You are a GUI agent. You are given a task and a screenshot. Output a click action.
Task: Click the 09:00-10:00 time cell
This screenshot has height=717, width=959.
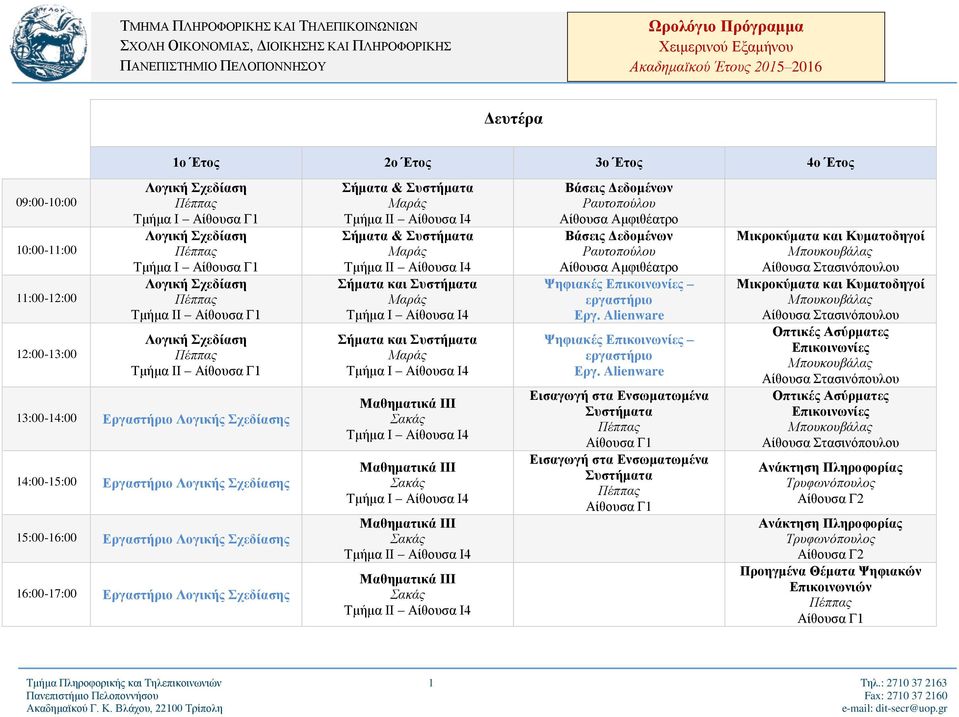point(46,202)
